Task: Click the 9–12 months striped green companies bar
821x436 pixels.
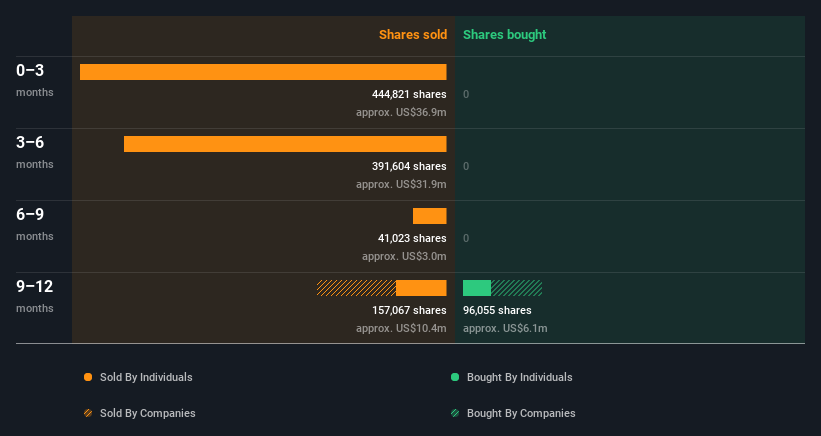Action: coord(516,288)
